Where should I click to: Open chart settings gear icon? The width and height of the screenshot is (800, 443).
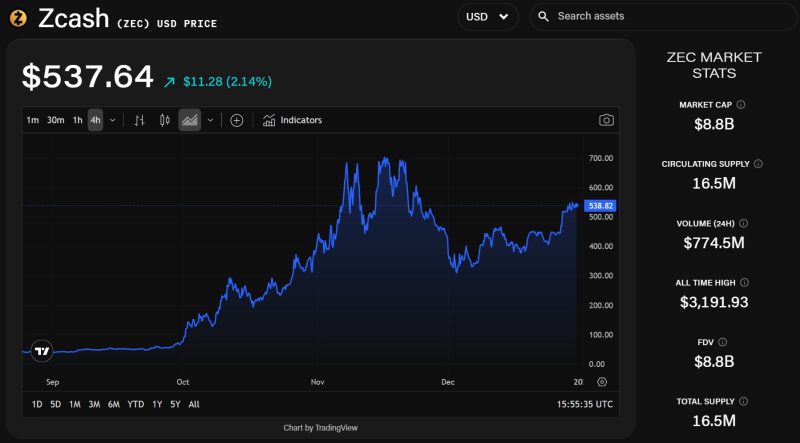(x=601, y=382)
